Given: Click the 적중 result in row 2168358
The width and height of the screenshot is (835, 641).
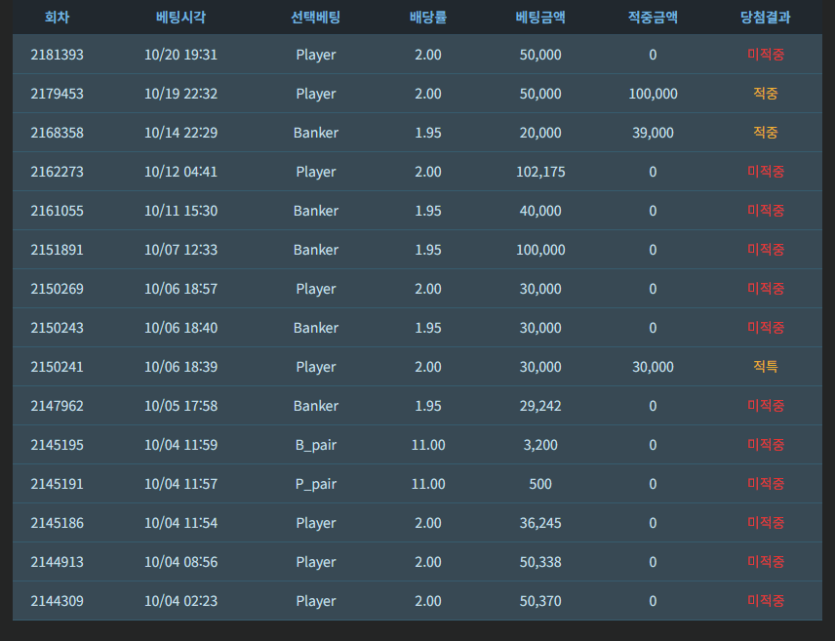Looking at the screenshot, I should (765, 133).
